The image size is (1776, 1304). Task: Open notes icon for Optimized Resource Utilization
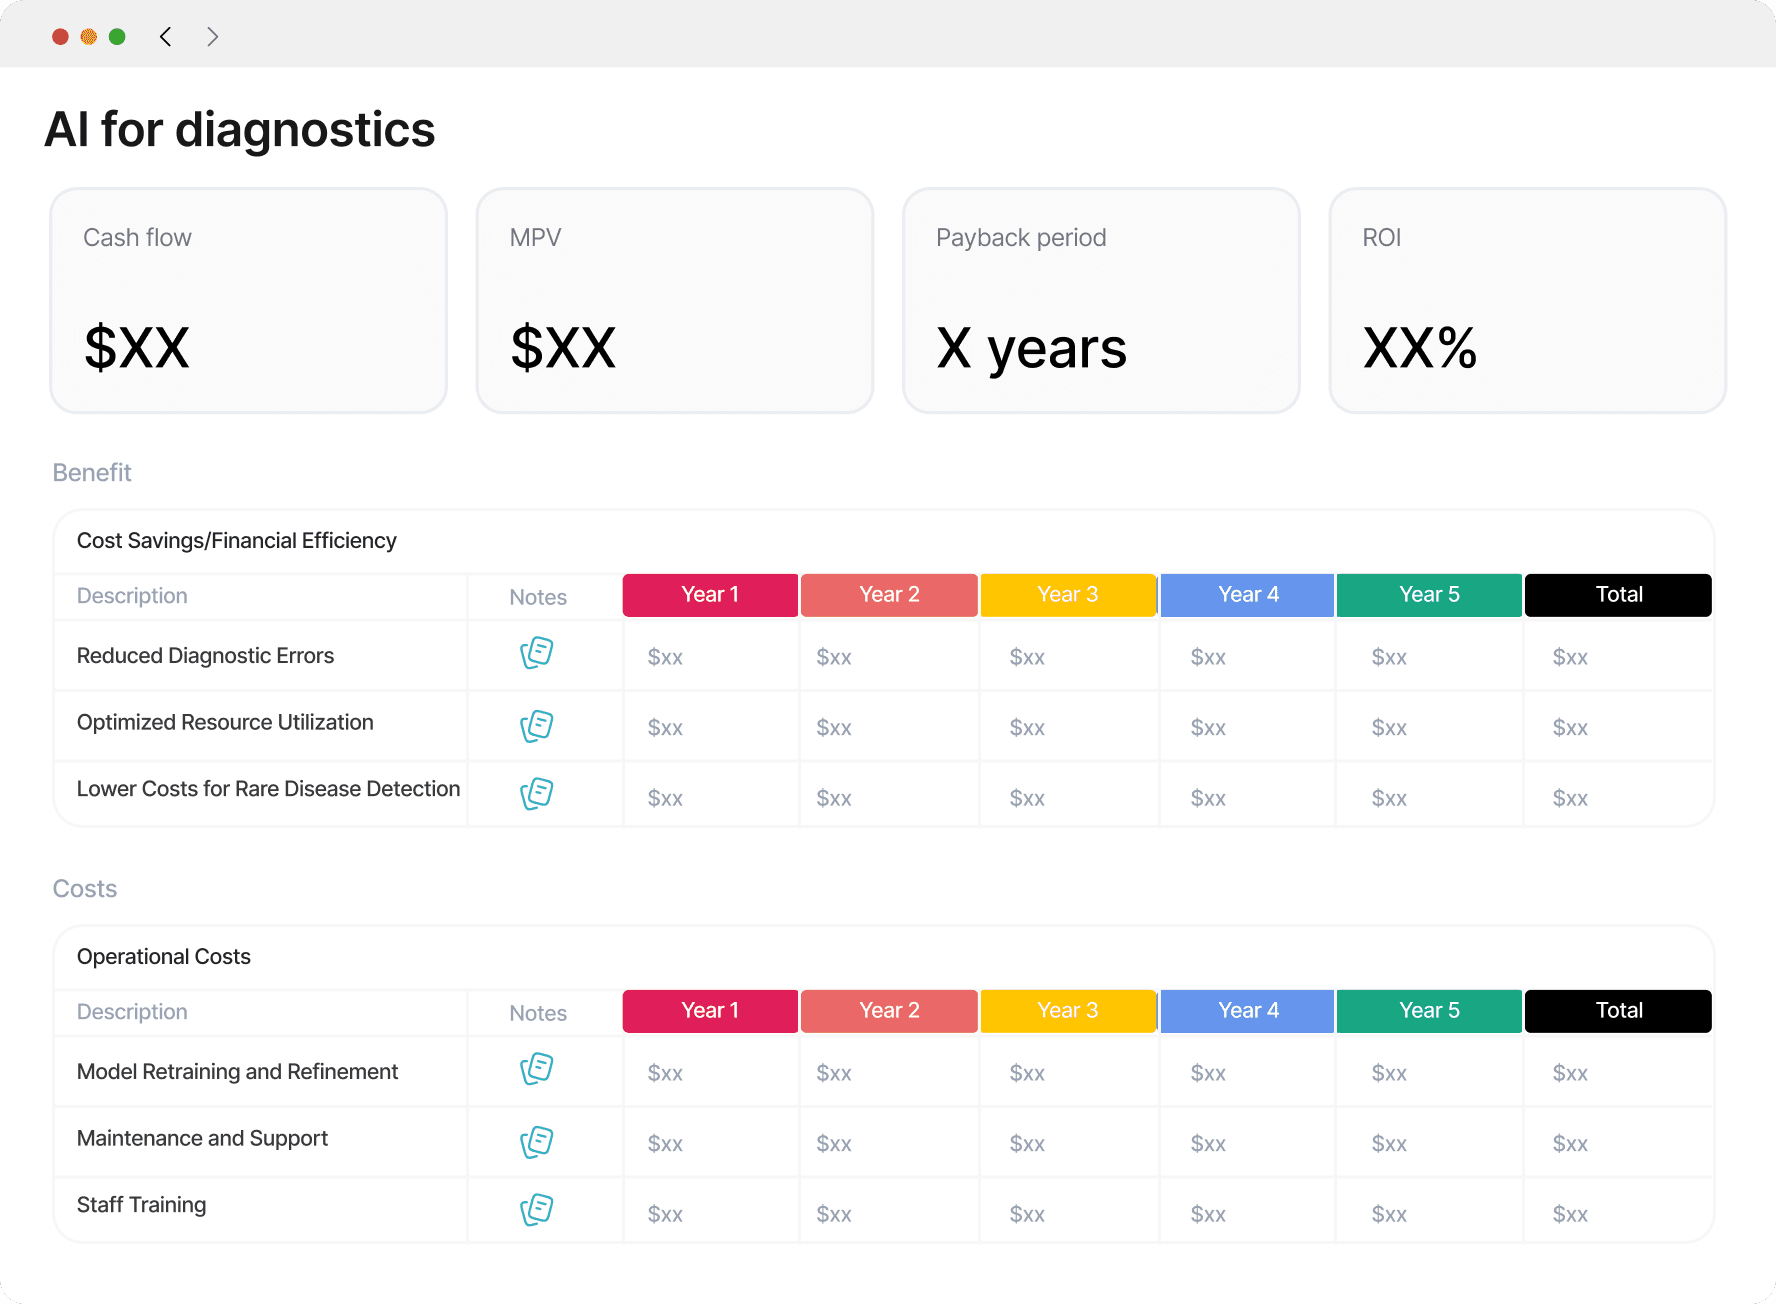coord(537,726)
